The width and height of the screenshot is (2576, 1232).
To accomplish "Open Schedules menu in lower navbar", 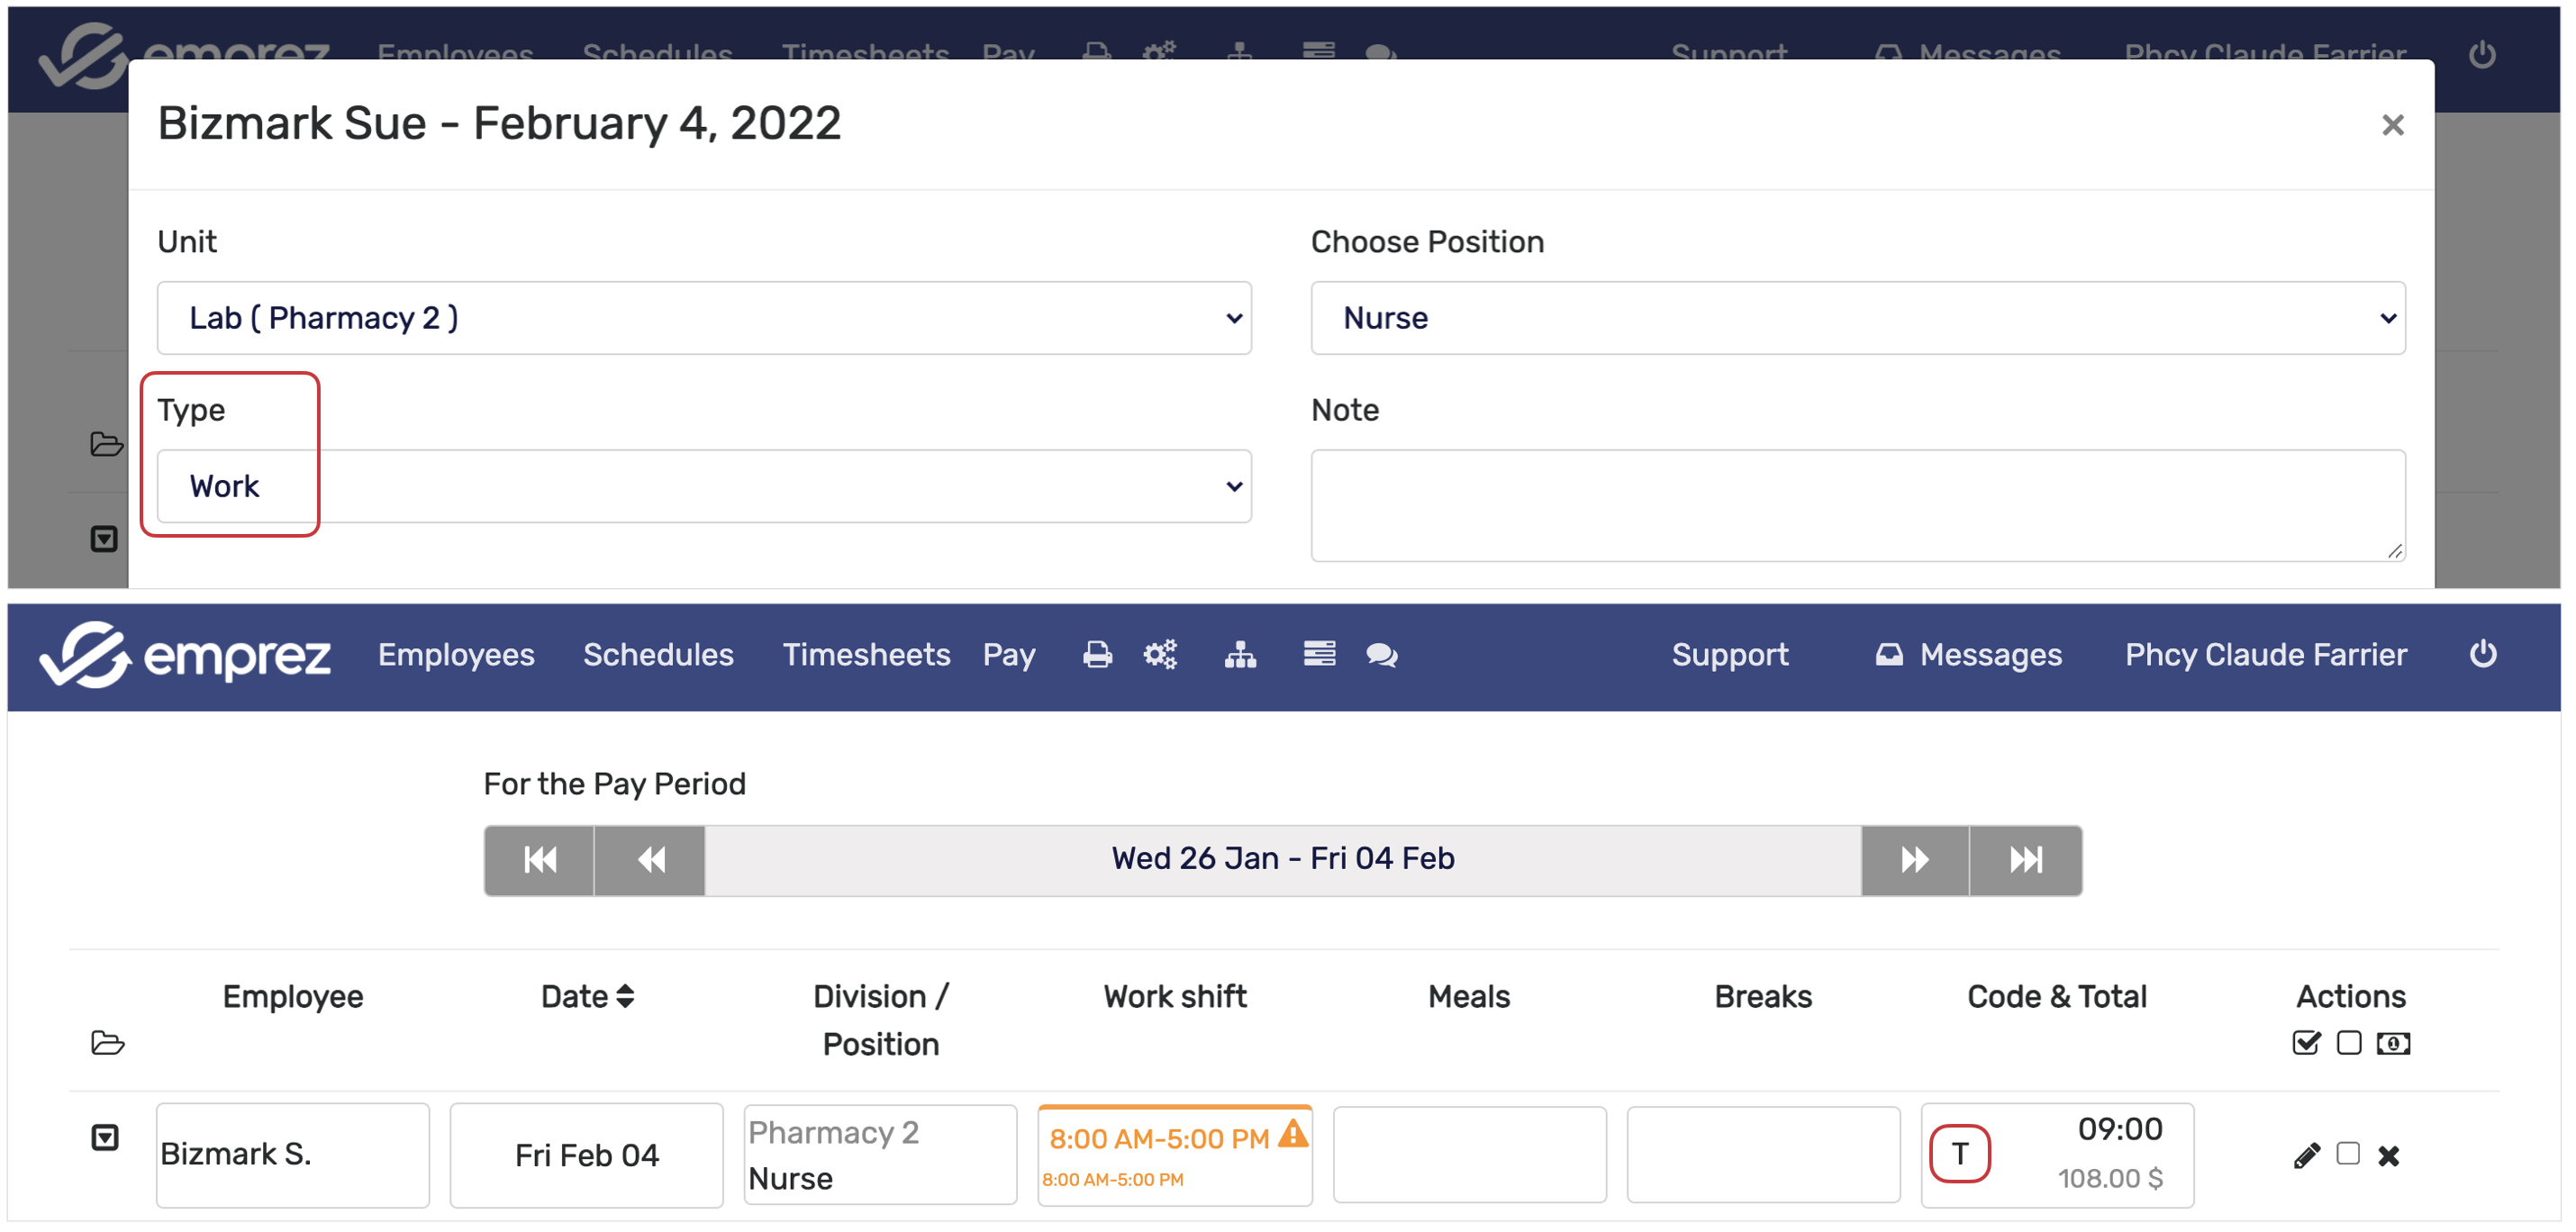I will [658, 655].
